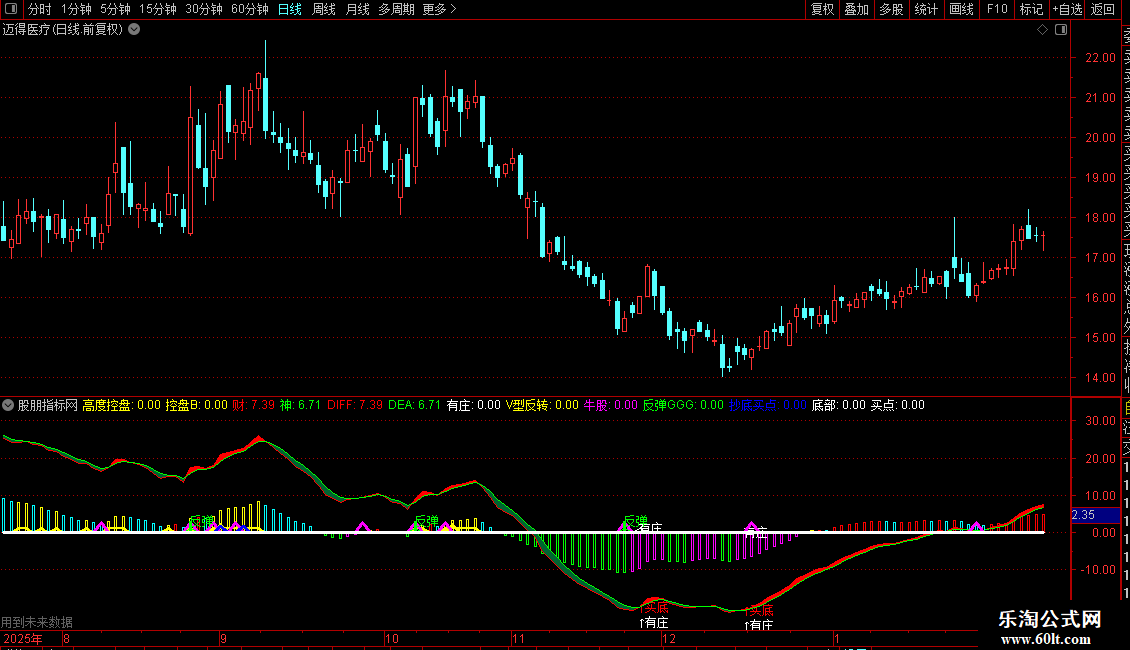Toggle the left sidebar panel icon
The image size is (1130, 650).
[x=10, y=9]
